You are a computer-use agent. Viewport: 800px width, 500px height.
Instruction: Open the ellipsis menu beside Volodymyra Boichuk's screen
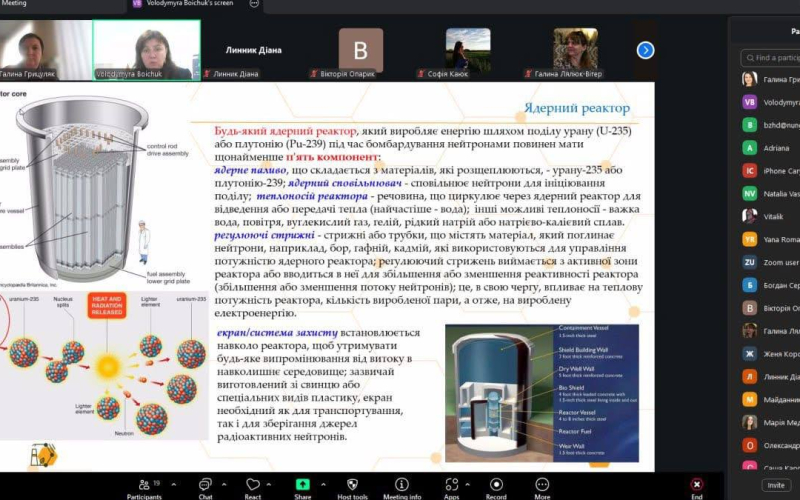tap(253, 5)
